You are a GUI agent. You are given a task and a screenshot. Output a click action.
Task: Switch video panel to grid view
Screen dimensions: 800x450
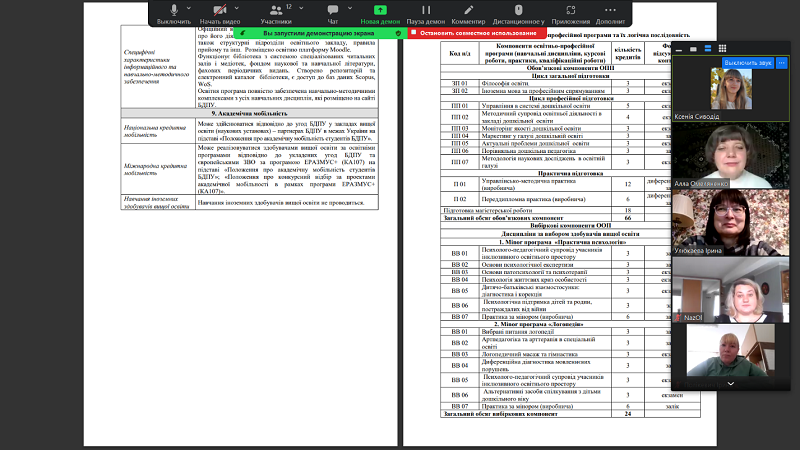tap(724, 48)
